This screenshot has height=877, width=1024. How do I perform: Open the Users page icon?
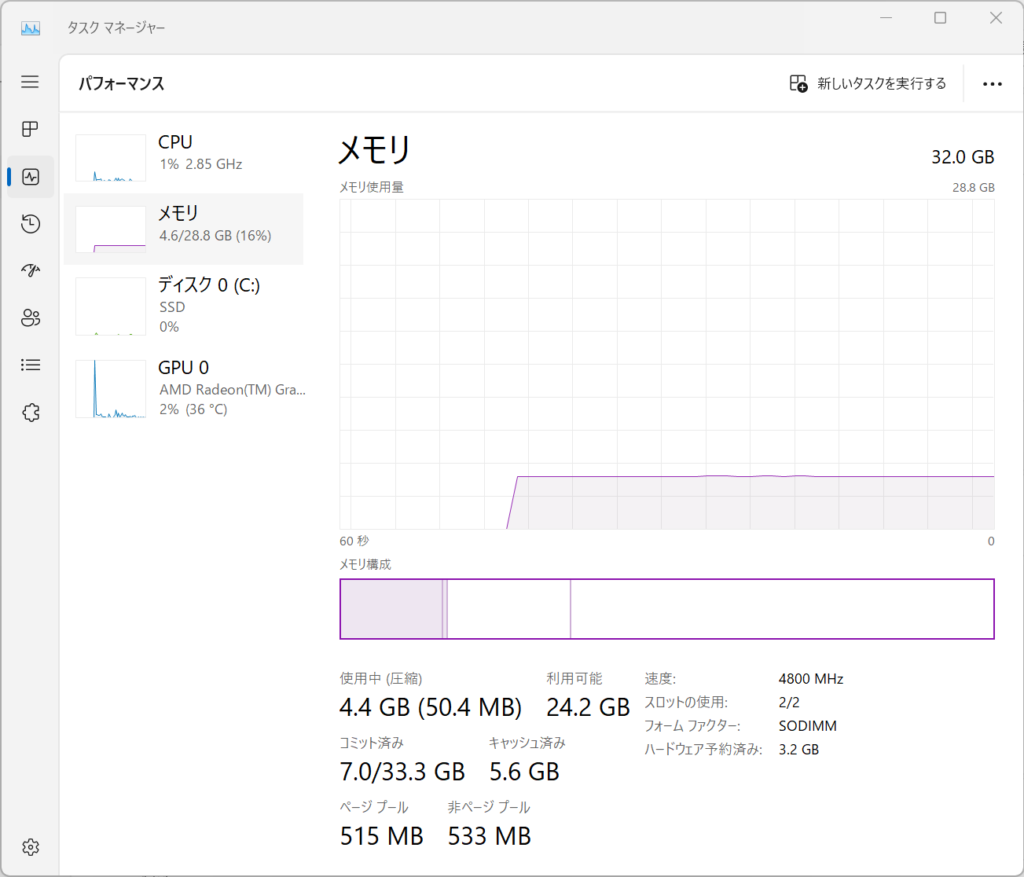[x=31, y=318]
